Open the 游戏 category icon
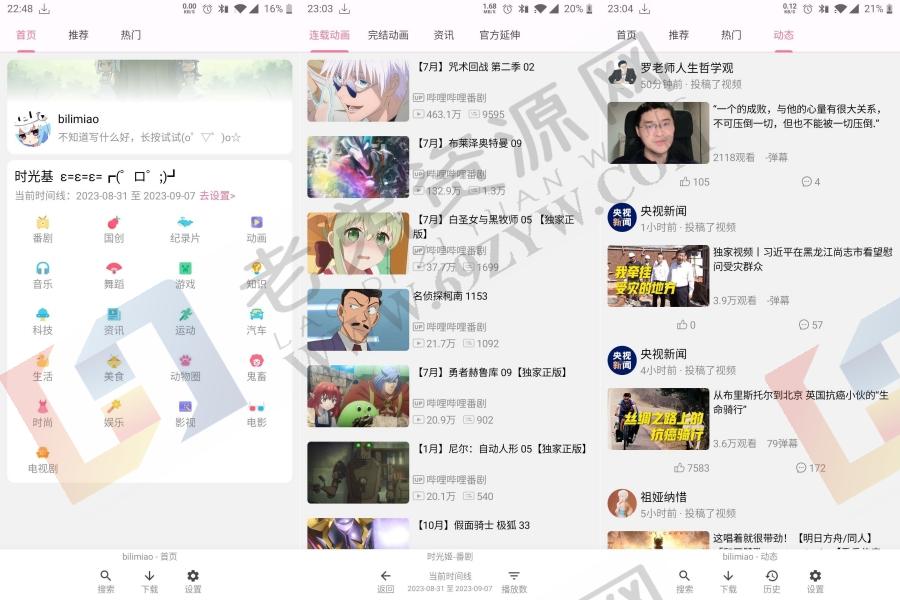This screenshot has height=600, width=900. coord(185,268)
